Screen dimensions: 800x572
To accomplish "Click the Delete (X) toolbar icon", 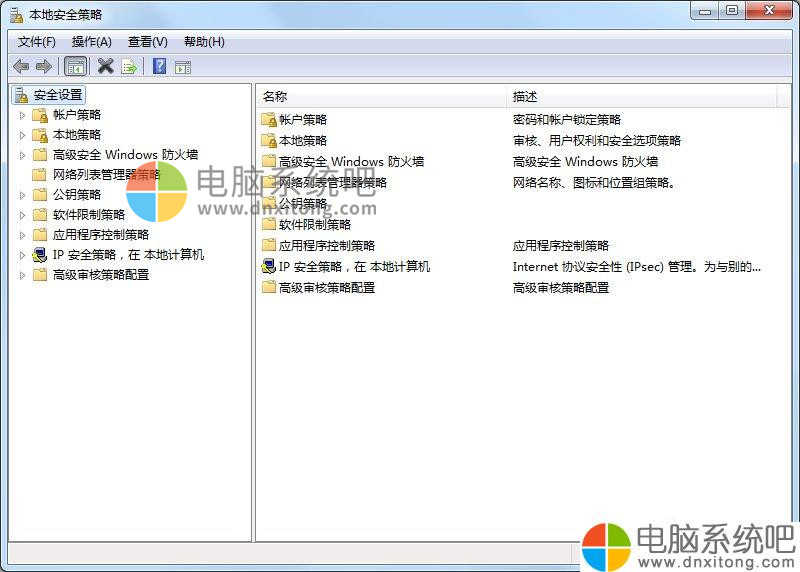I will tap(105, 66).
